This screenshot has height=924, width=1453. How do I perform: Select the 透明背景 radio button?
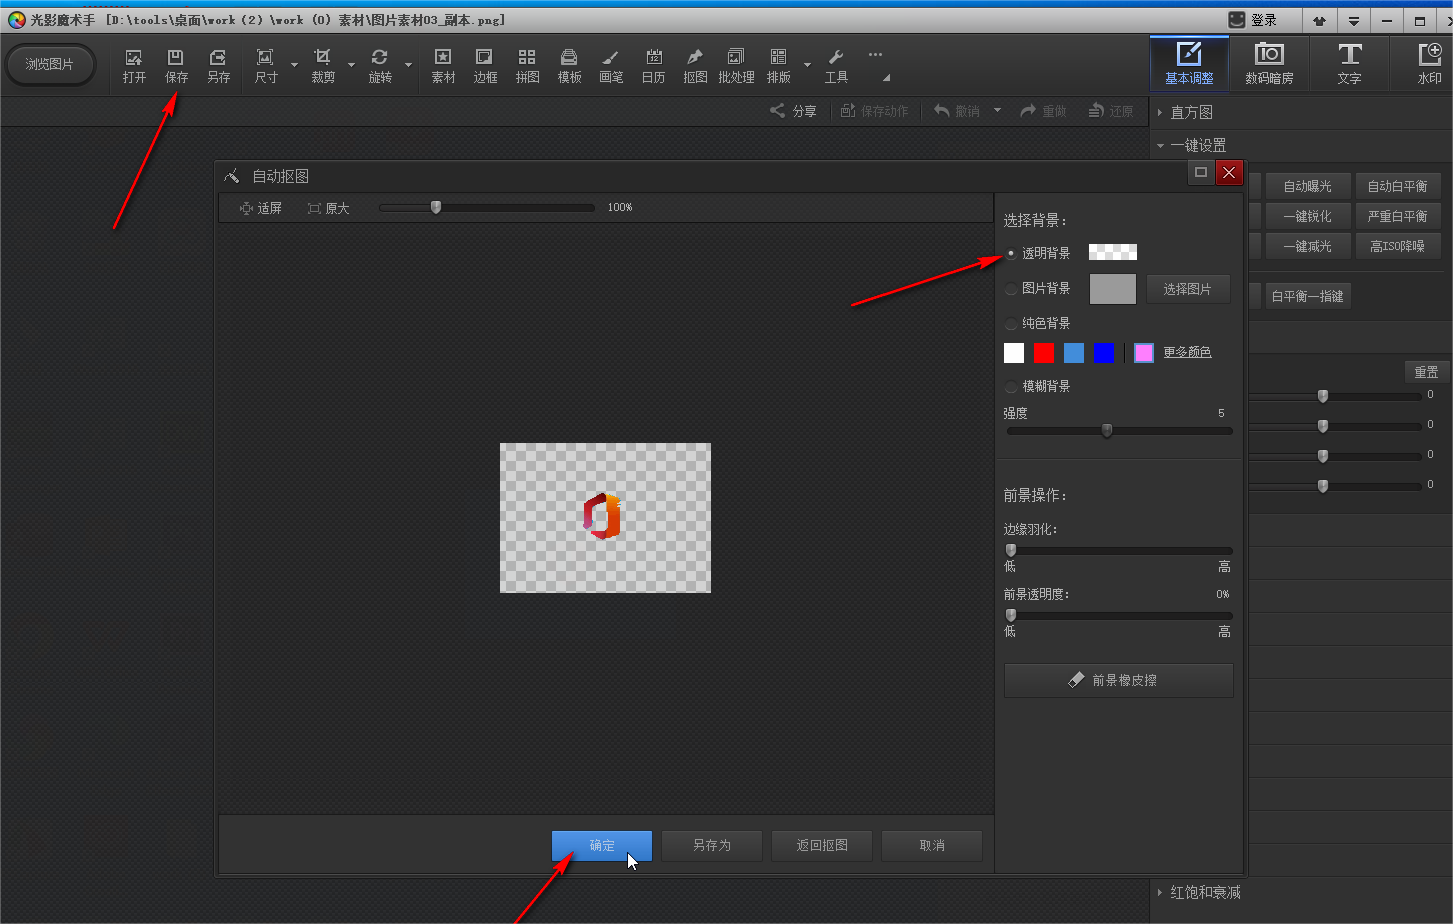pos(1012,254)
